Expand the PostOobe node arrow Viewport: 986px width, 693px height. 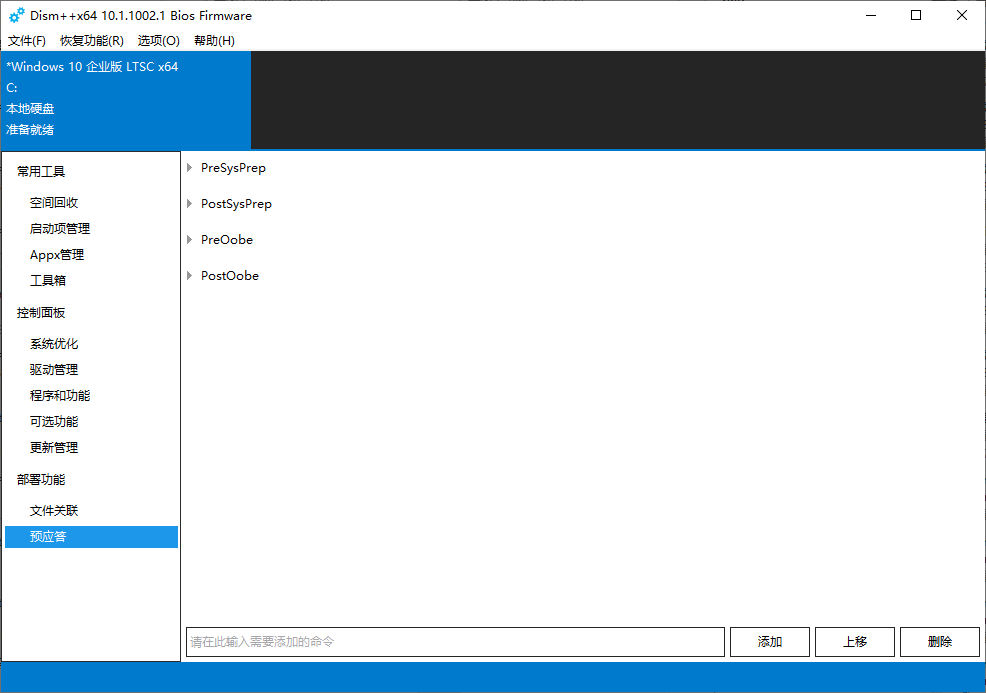pos(189,276)
